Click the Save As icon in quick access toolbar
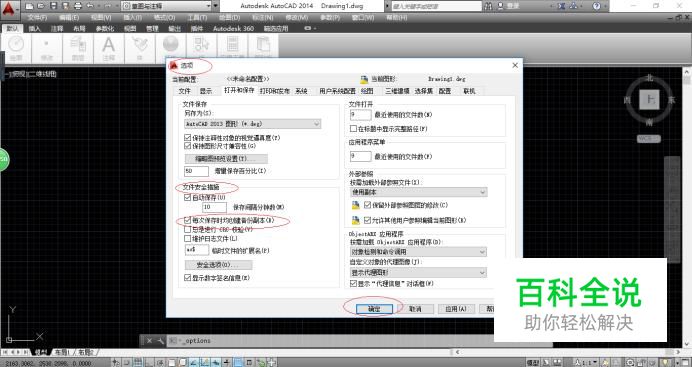This screenshot has width=692, height=367. pos(65,6)
